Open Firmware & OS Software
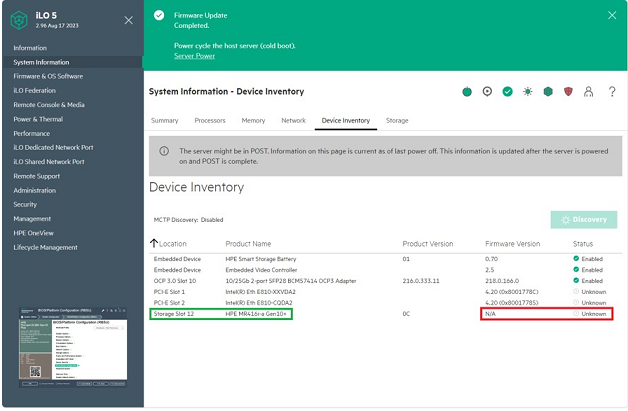Viewport: 628px width, 411px height. [x=48, y=76]
